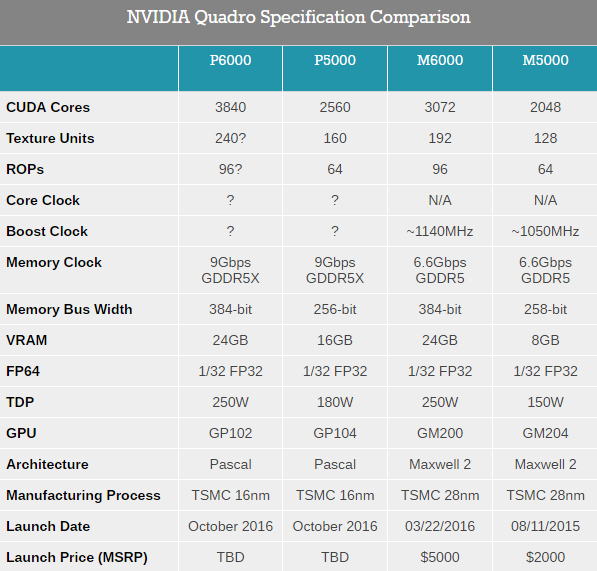Click the FP64 row label

(x=23, y=371)
